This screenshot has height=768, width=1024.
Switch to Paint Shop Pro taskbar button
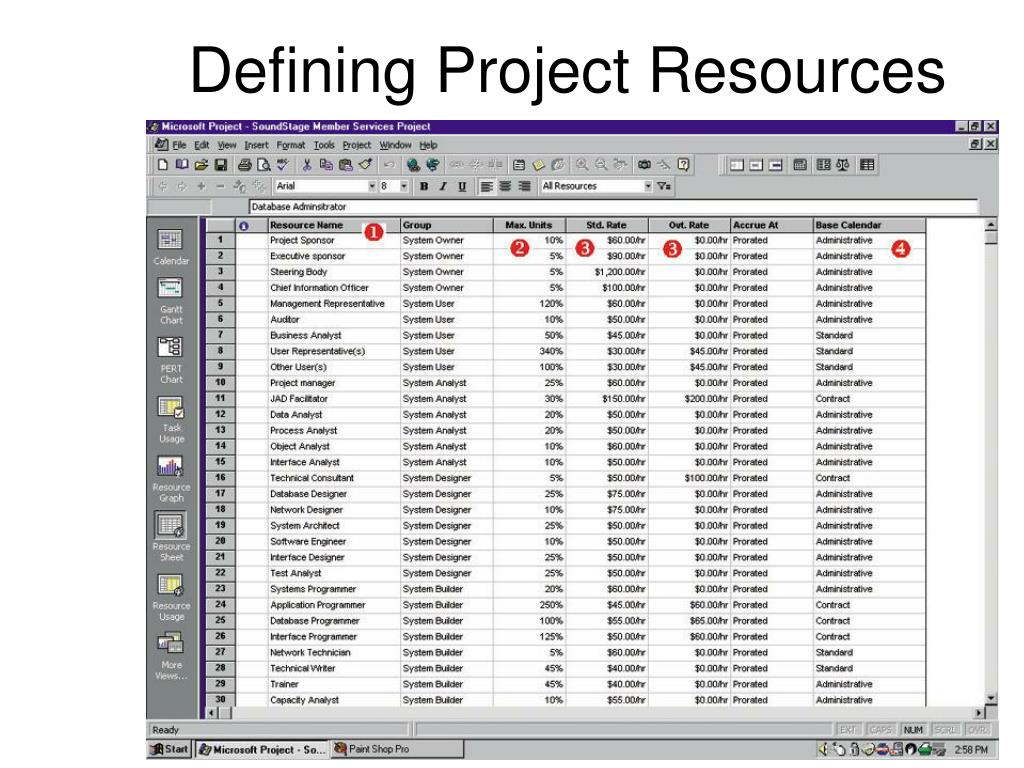click(x=397, y=749)
